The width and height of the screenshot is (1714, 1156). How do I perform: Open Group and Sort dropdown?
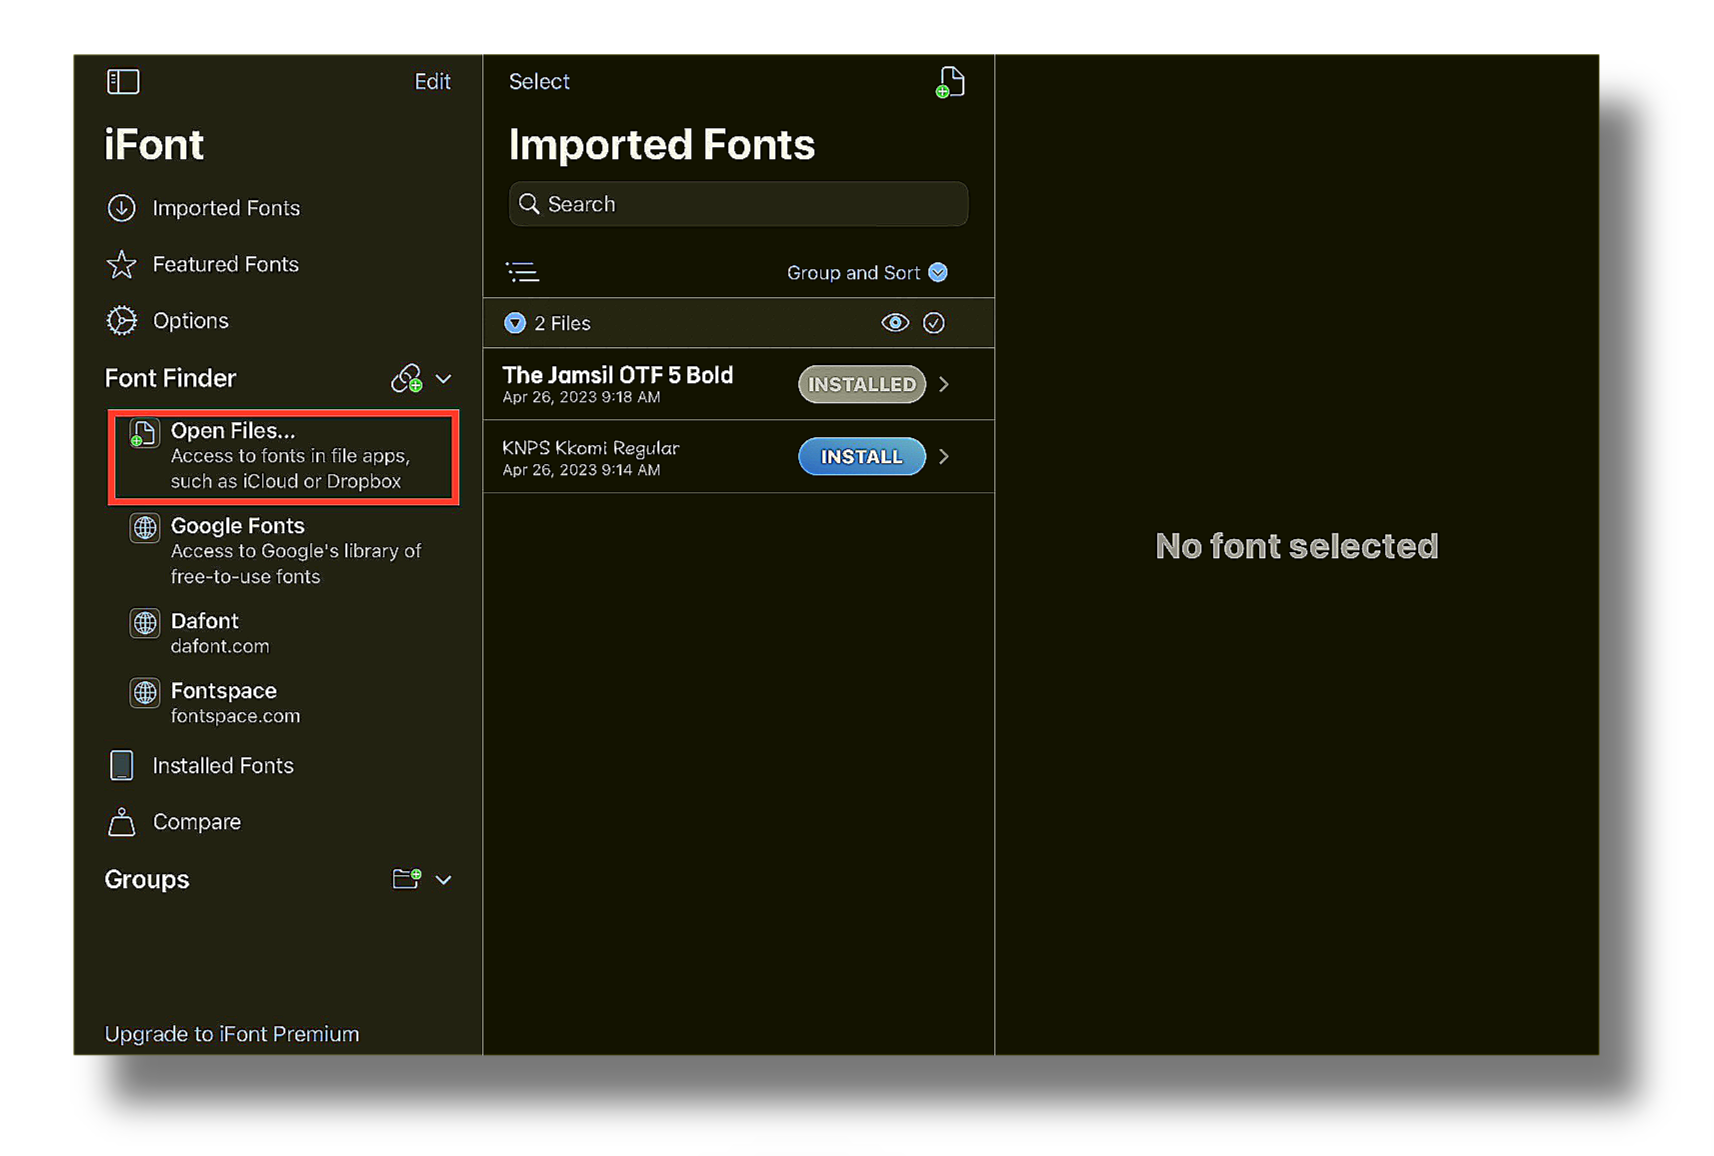pyautogui.click(x=867, y=272)
